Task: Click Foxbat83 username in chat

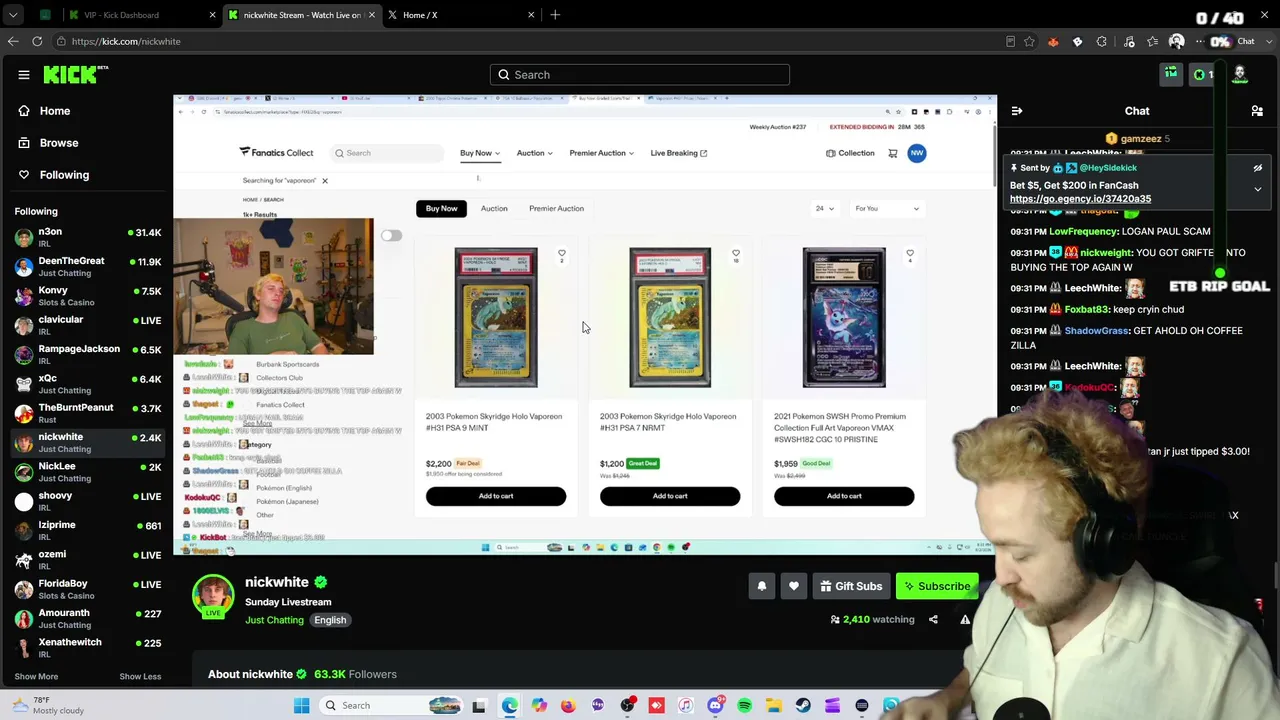Action: tap(1087, 310)
